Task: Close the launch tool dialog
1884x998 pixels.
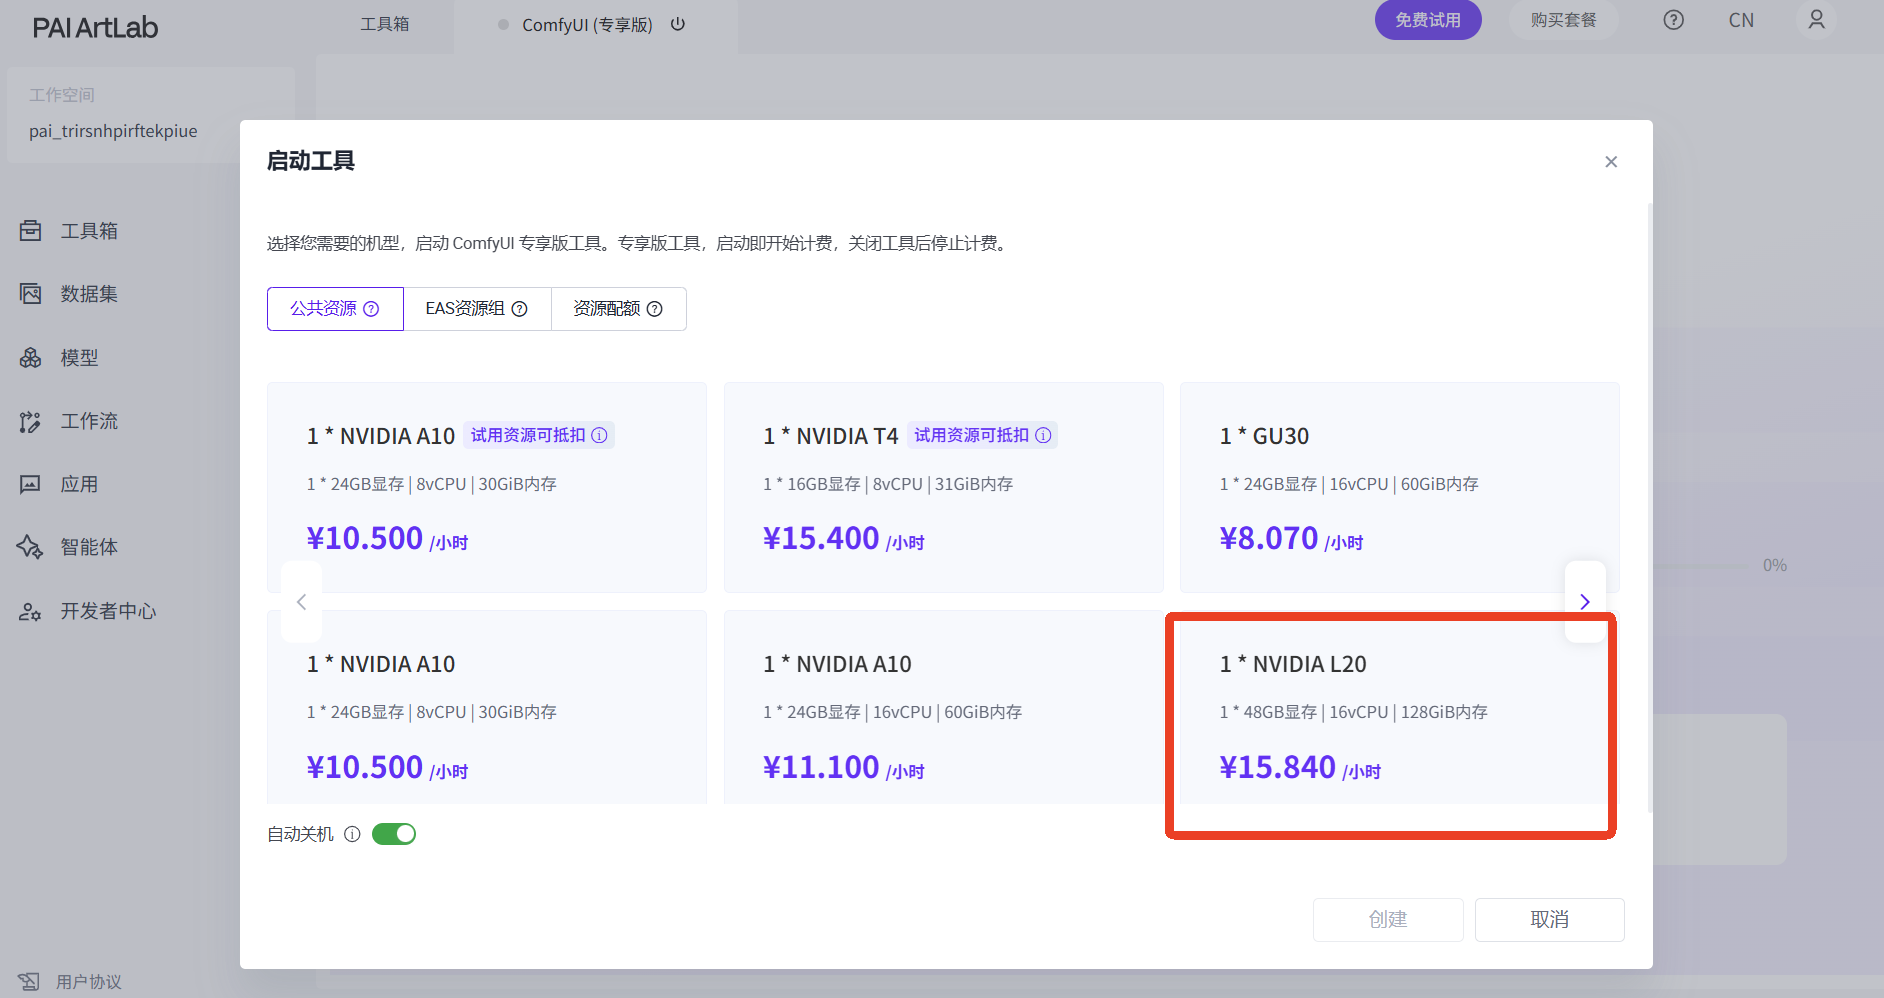Action: tap(1611, 162)
